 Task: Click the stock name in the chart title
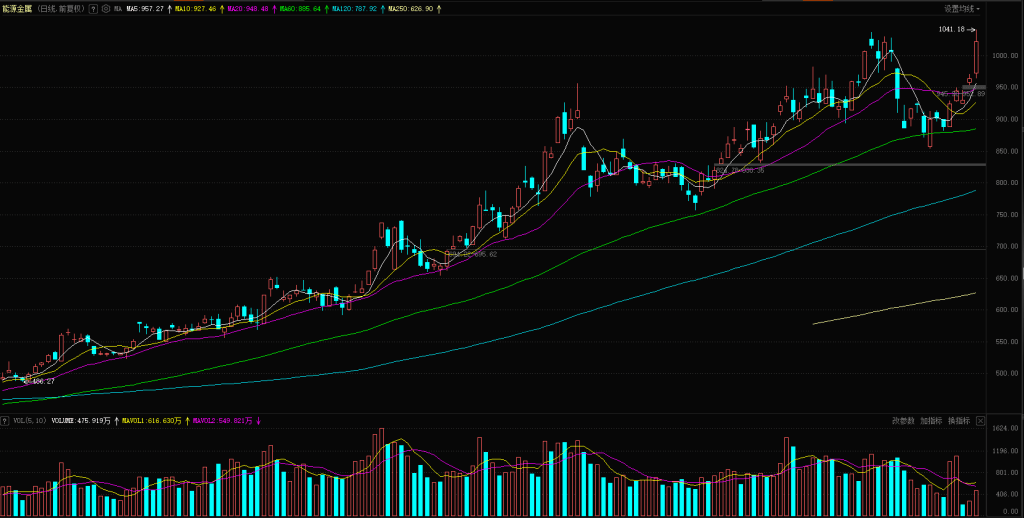point(17,8)
